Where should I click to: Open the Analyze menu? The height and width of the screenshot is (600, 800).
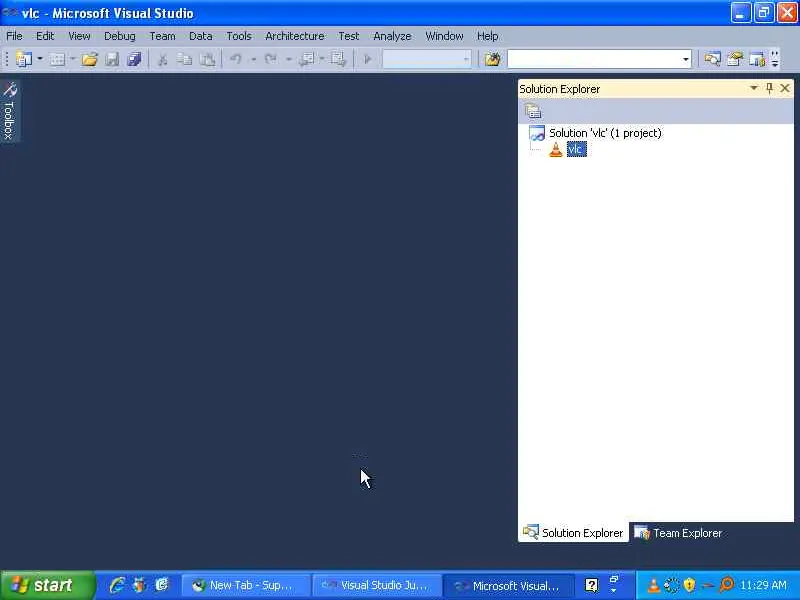pos(392,36)
